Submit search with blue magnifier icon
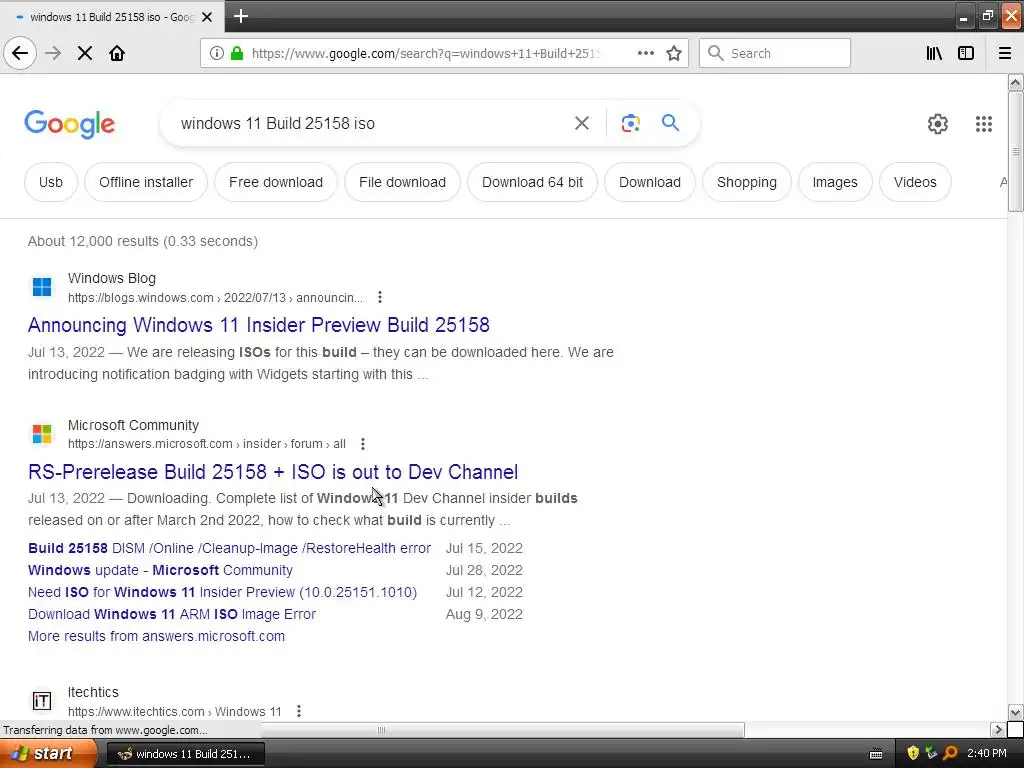Viewport: 1024px width, 768px height. 670,123
